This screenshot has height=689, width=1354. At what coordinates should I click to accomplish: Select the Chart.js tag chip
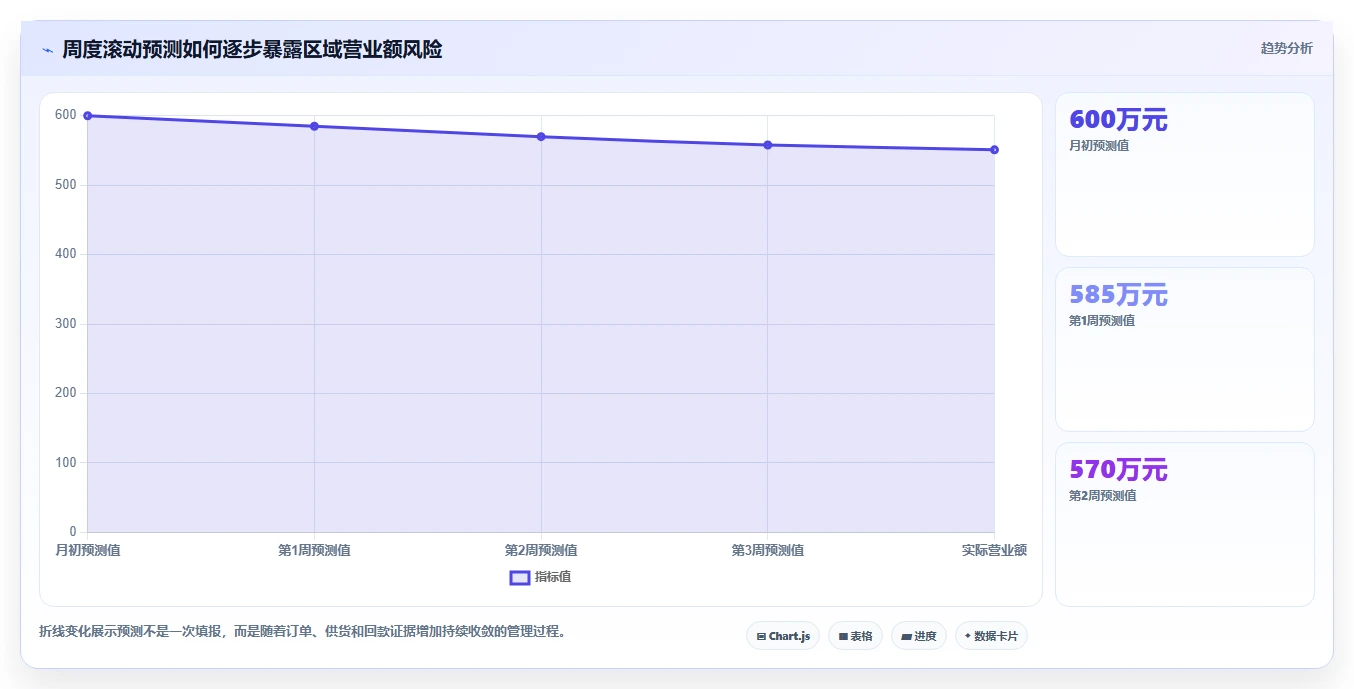click(x=783, y=636)
